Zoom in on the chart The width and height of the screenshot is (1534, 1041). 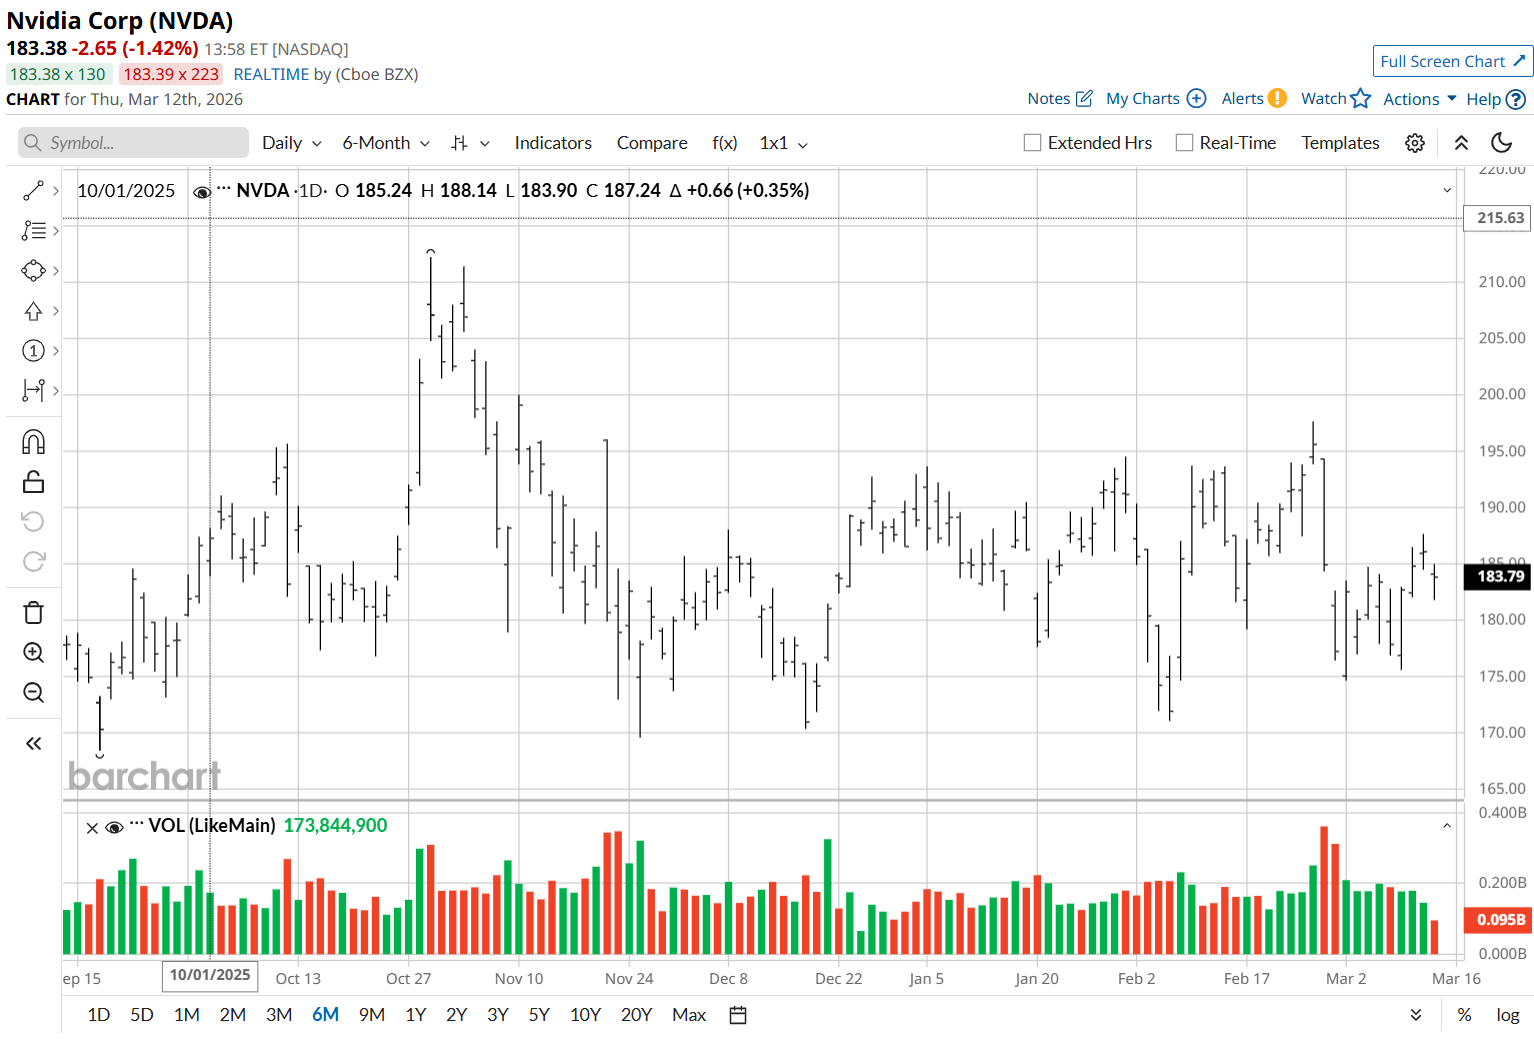click(33, 652)
